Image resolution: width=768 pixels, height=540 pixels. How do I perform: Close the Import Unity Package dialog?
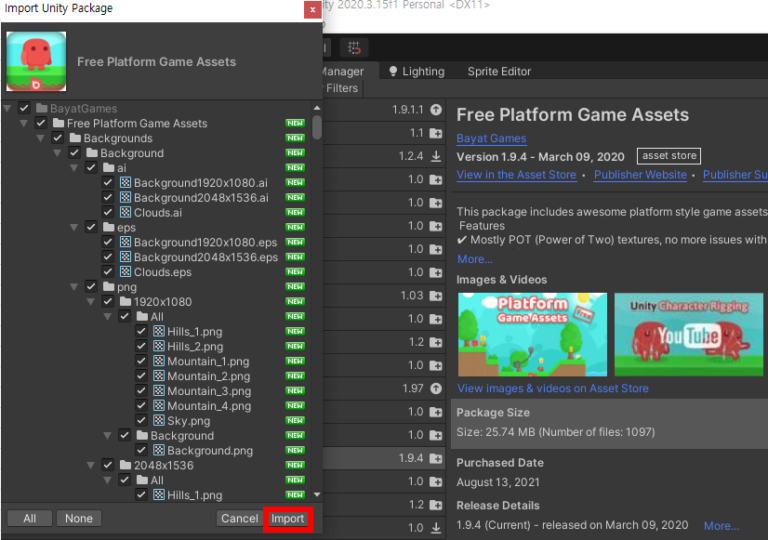click(x=312, y=9)
